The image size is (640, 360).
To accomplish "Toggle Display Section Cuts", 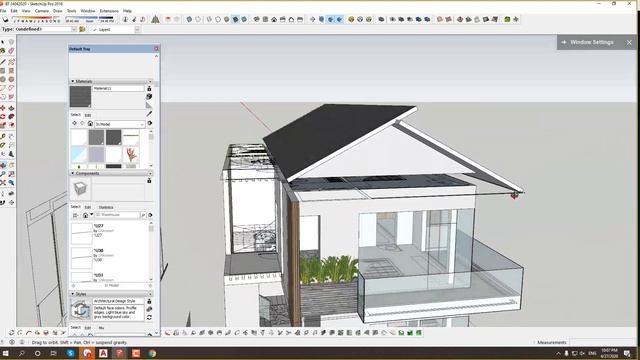I will 331,19.
